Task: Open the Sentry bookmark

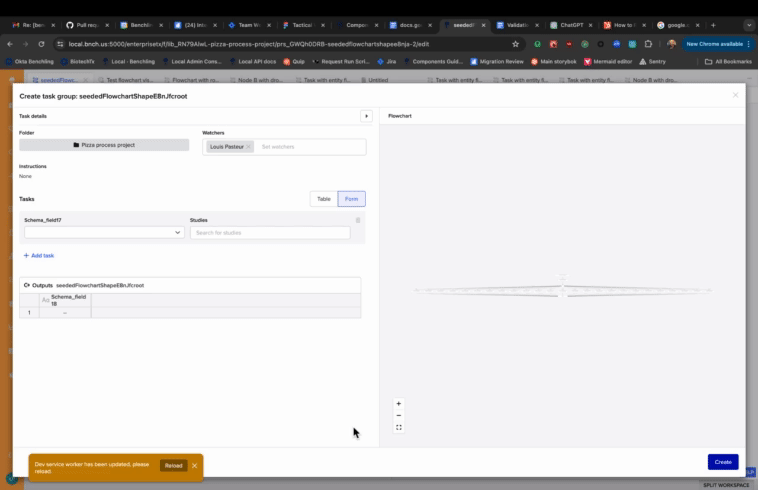Action: pos(653,62)
